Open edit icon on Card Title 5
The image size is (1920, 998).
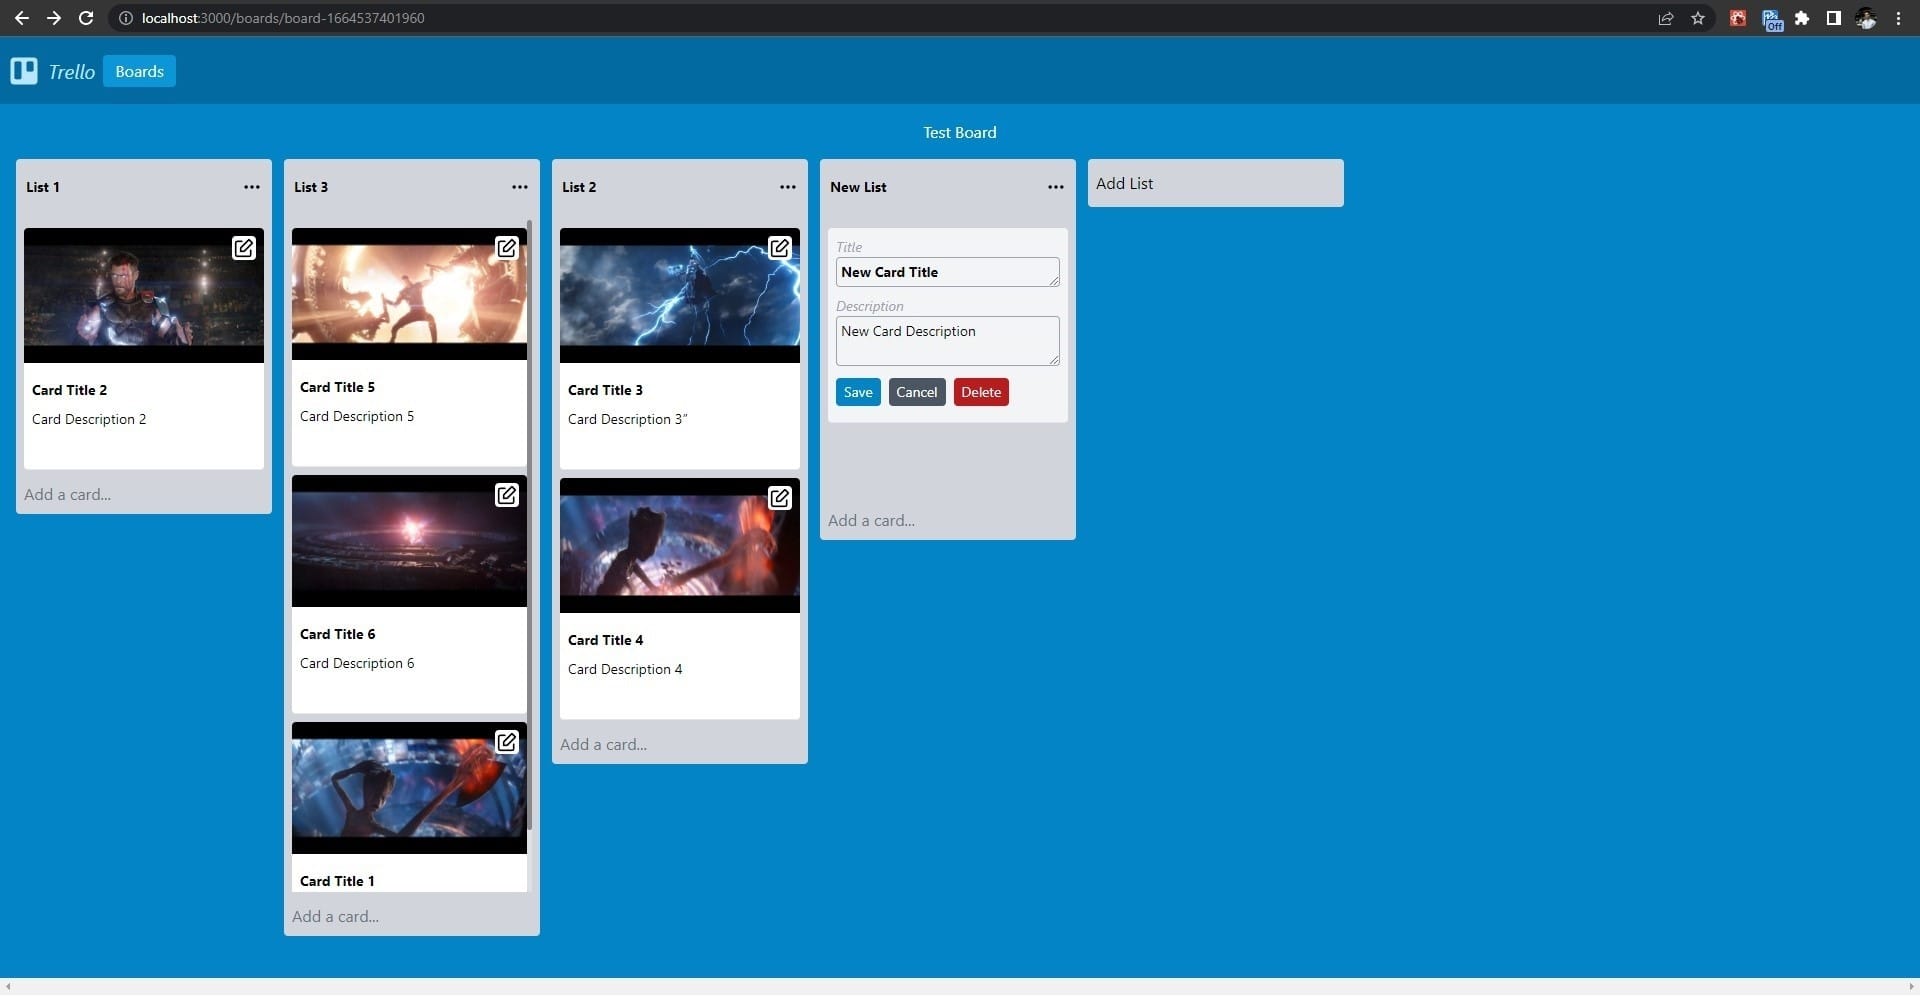507,247
